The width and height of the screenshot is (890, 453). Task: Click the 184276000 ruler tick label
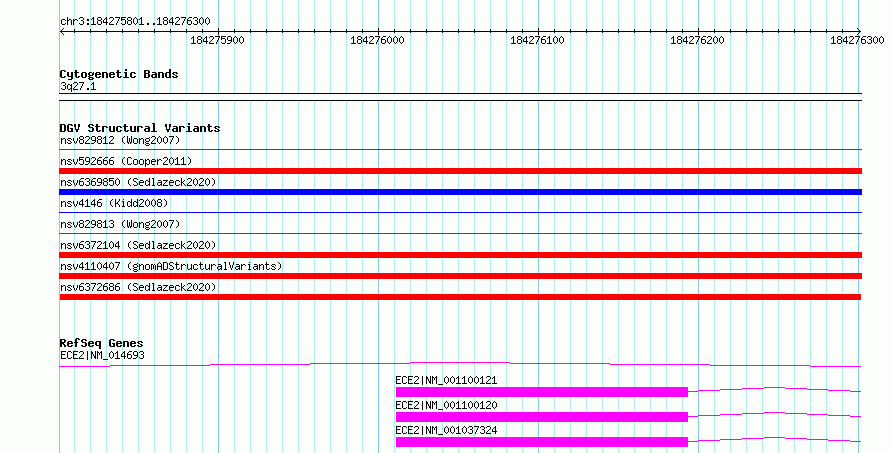coord(377,40)
